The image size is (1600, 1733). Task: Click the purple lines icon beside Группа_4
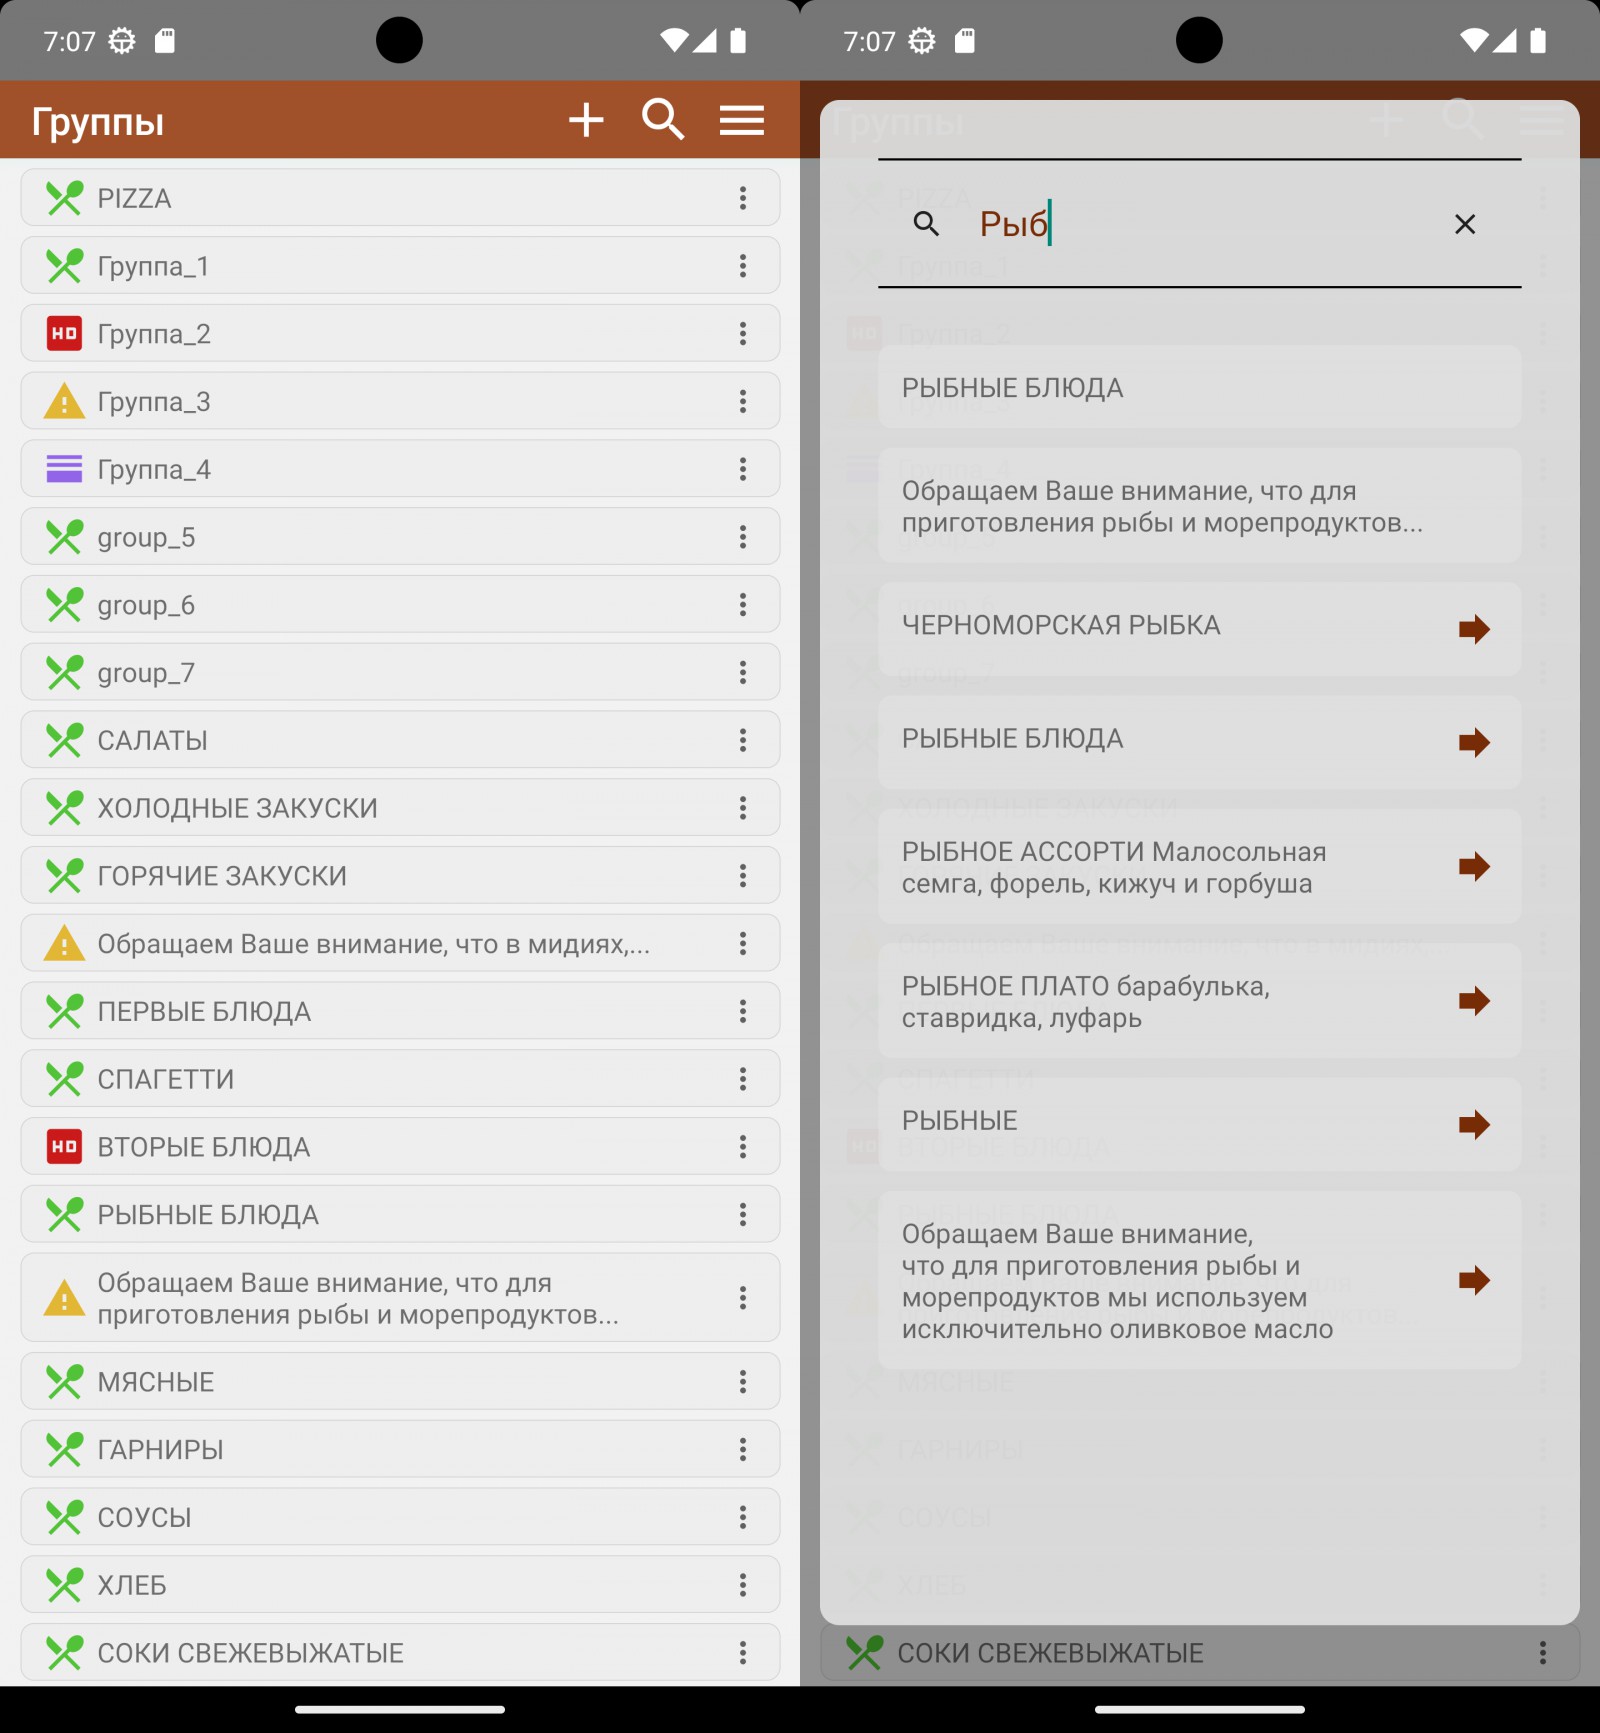(65, 469)
